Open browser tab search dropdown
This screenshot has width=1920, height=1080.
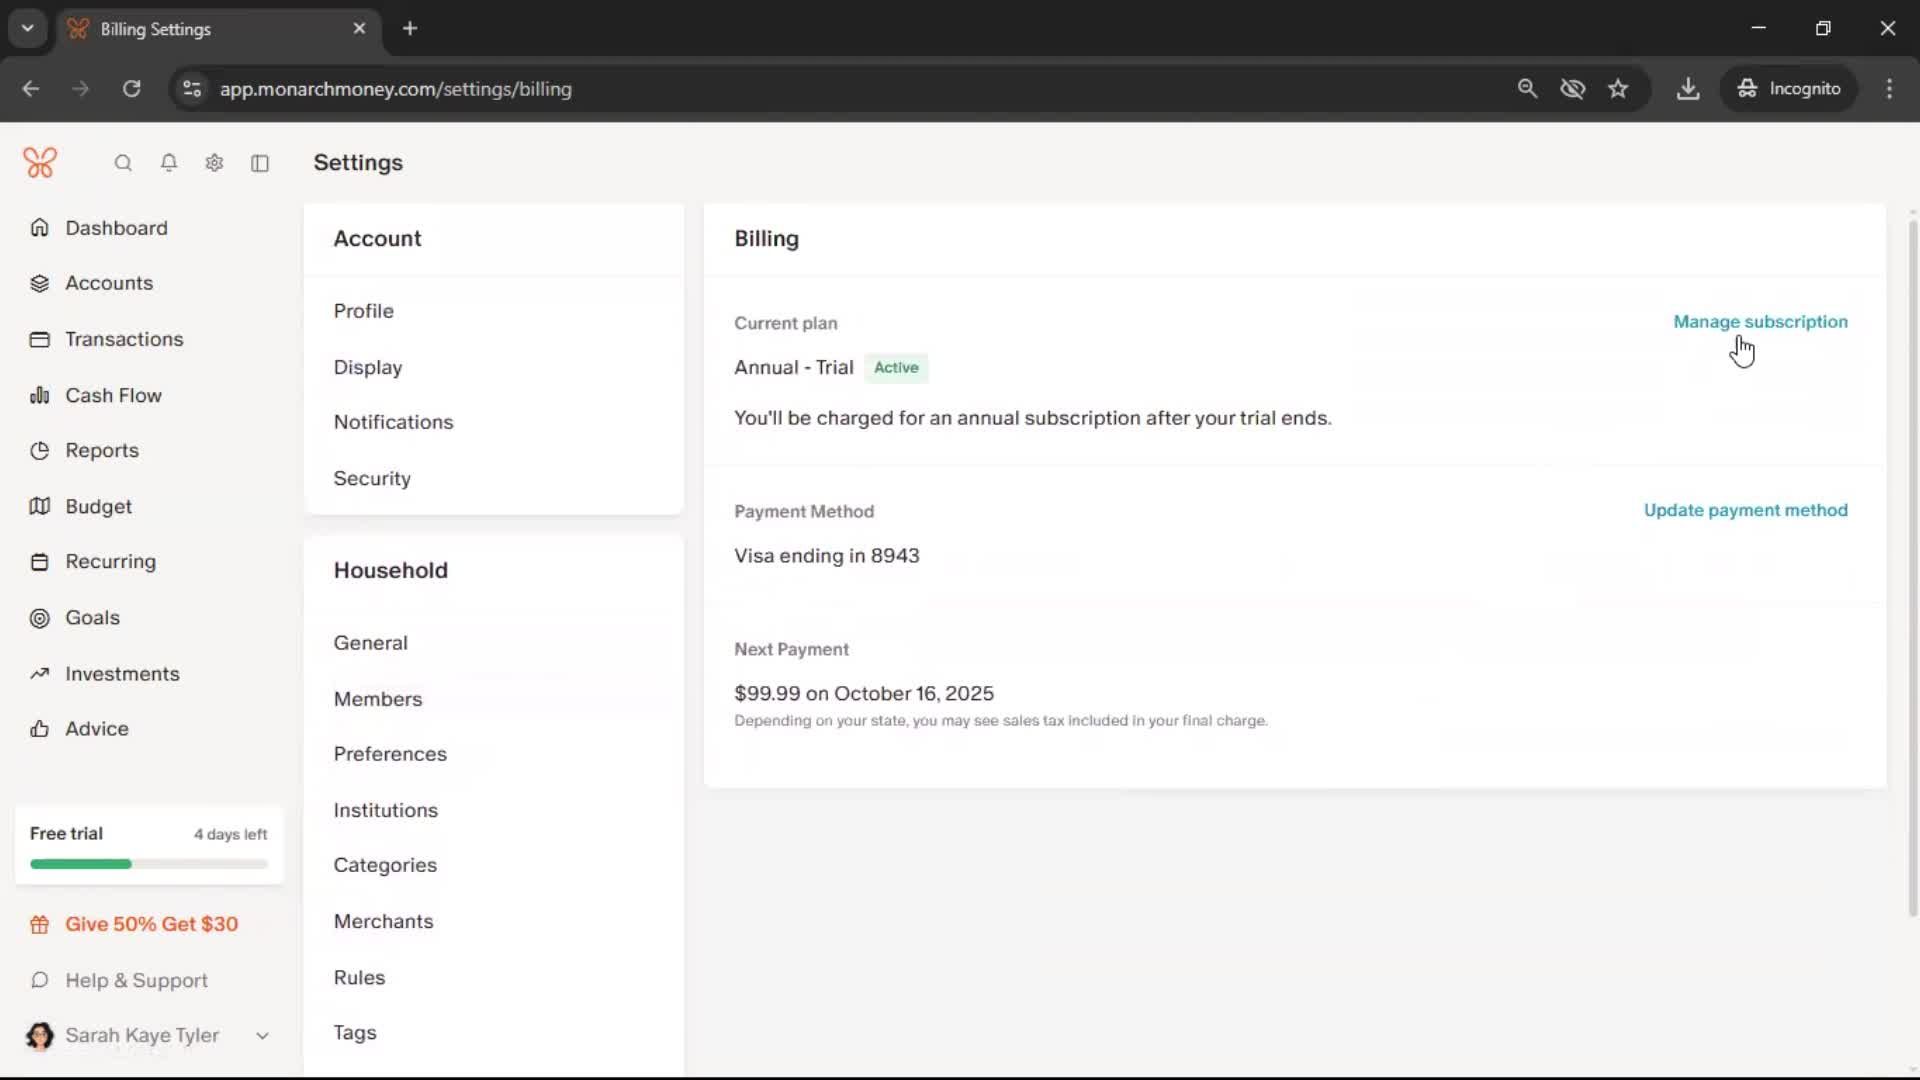[28, 28]
